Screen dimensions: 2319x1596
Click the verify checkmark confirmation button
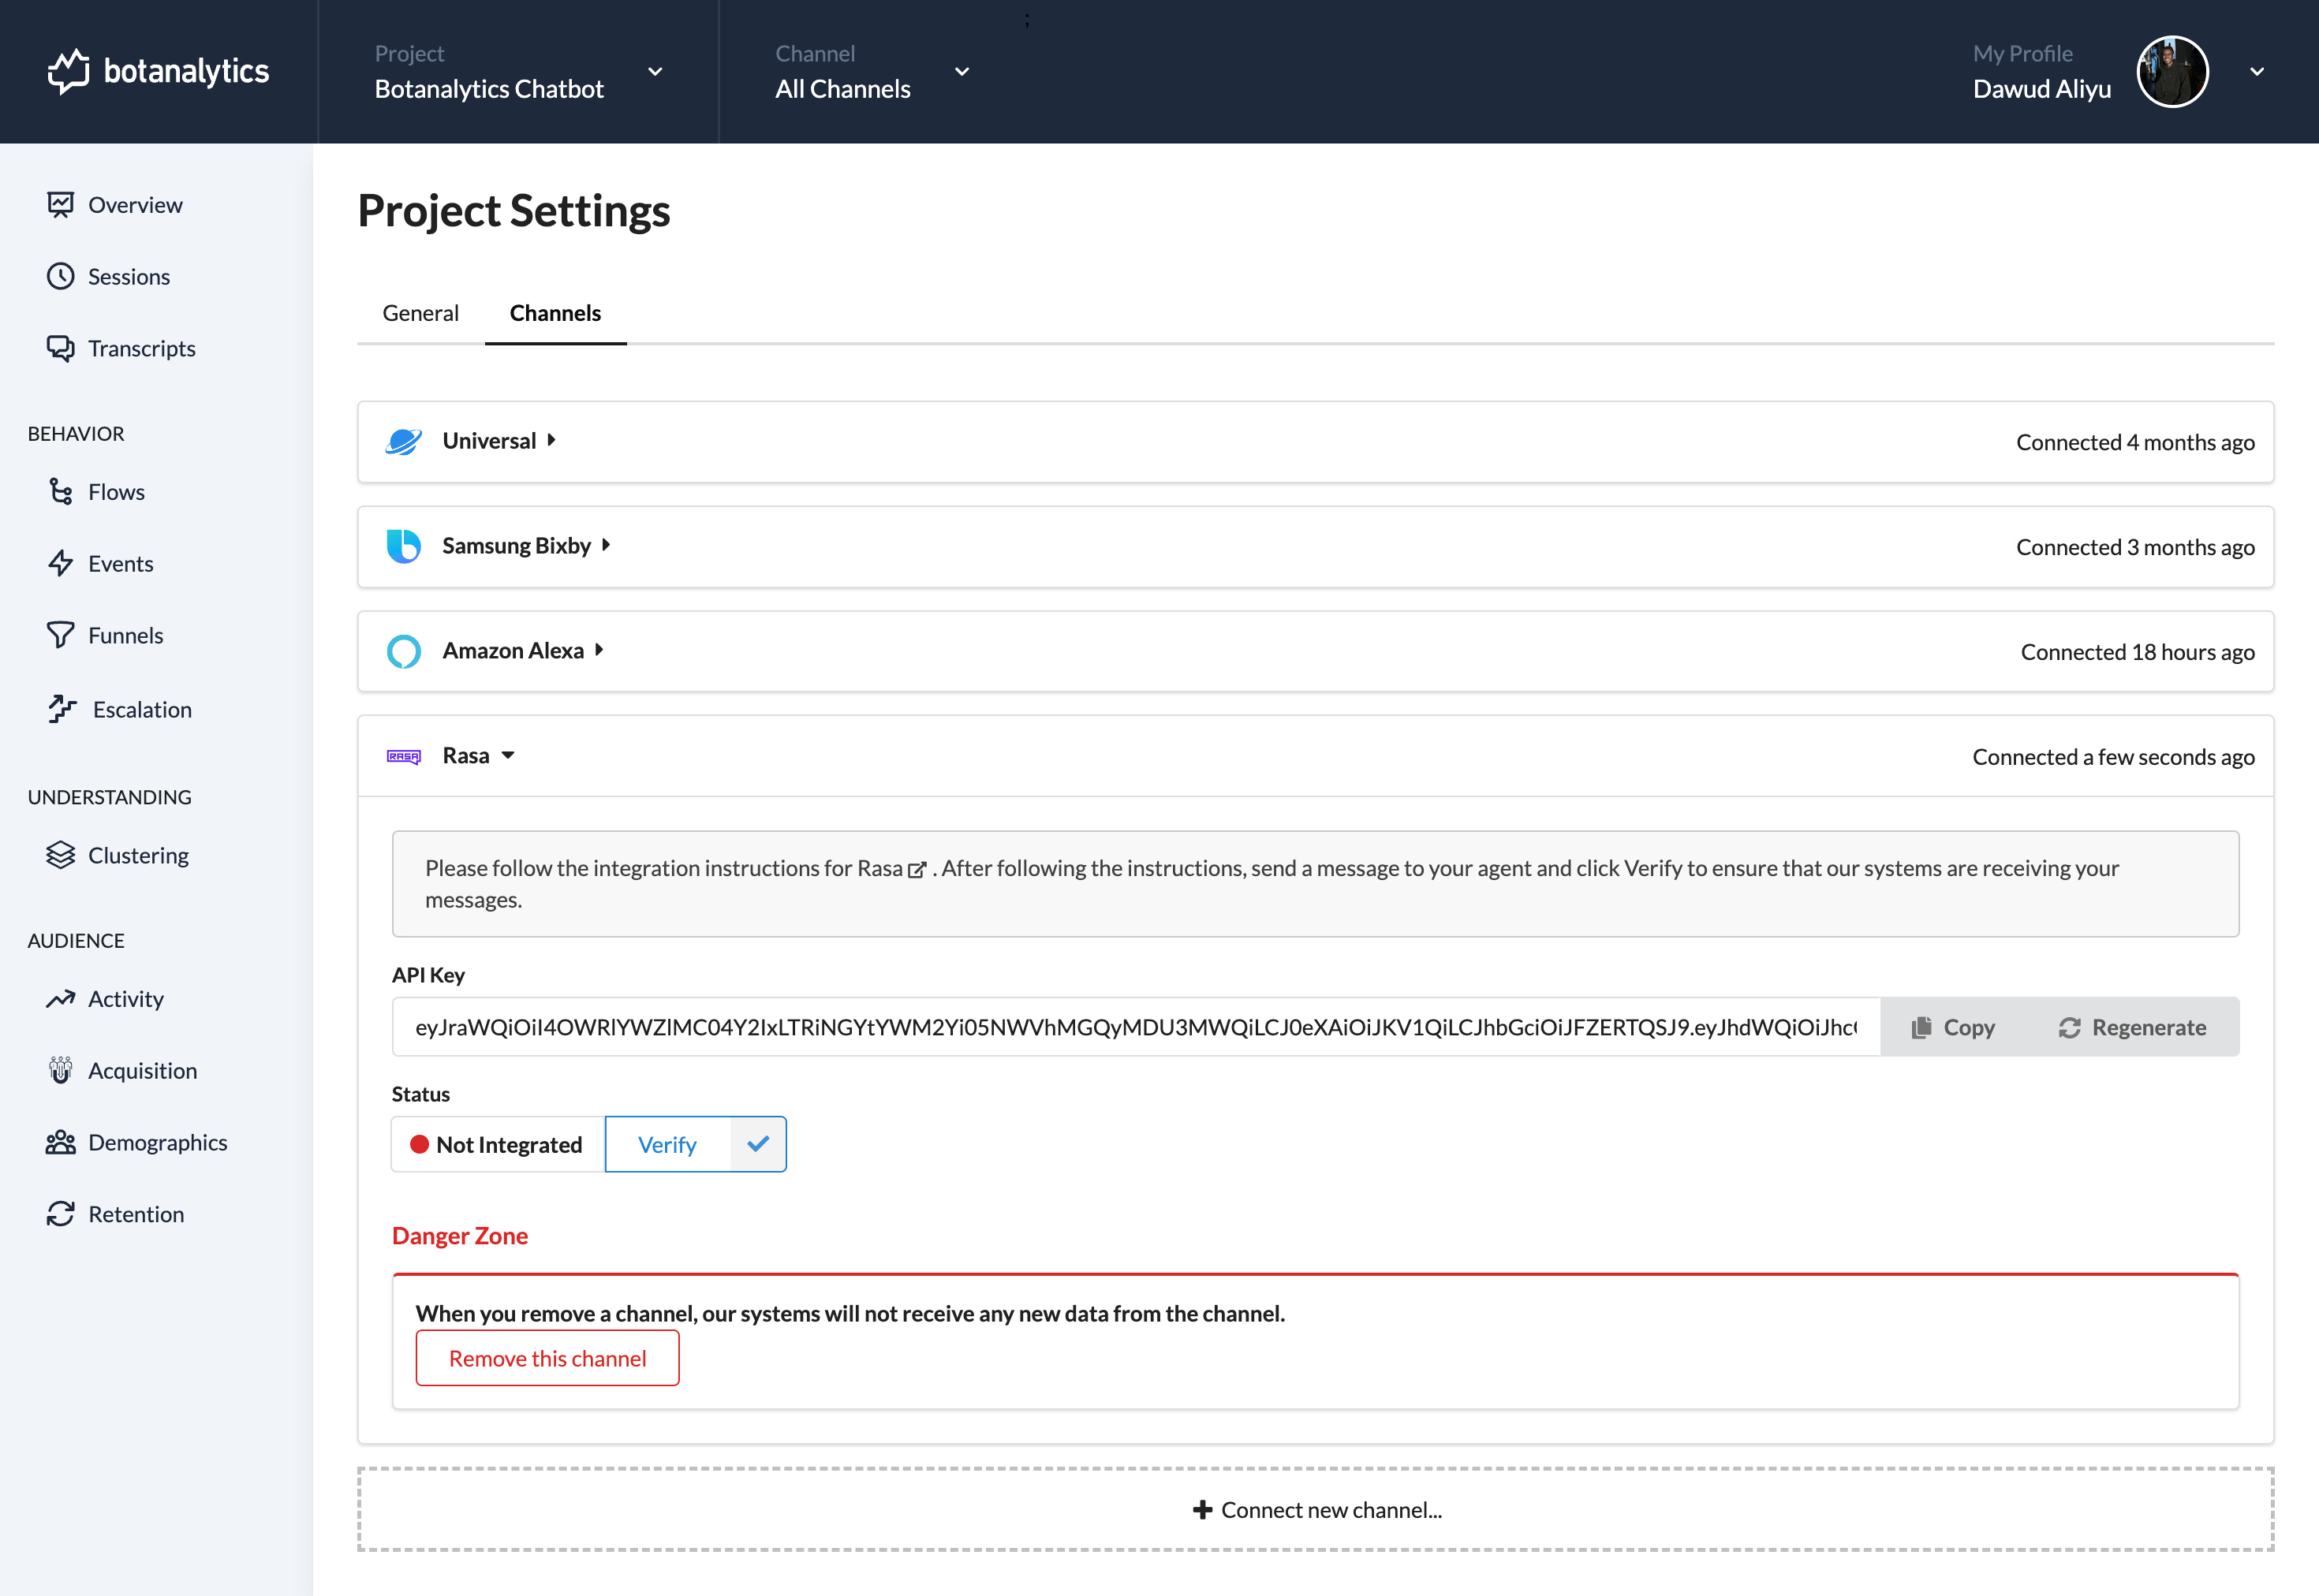click(x=758, y=1145)
